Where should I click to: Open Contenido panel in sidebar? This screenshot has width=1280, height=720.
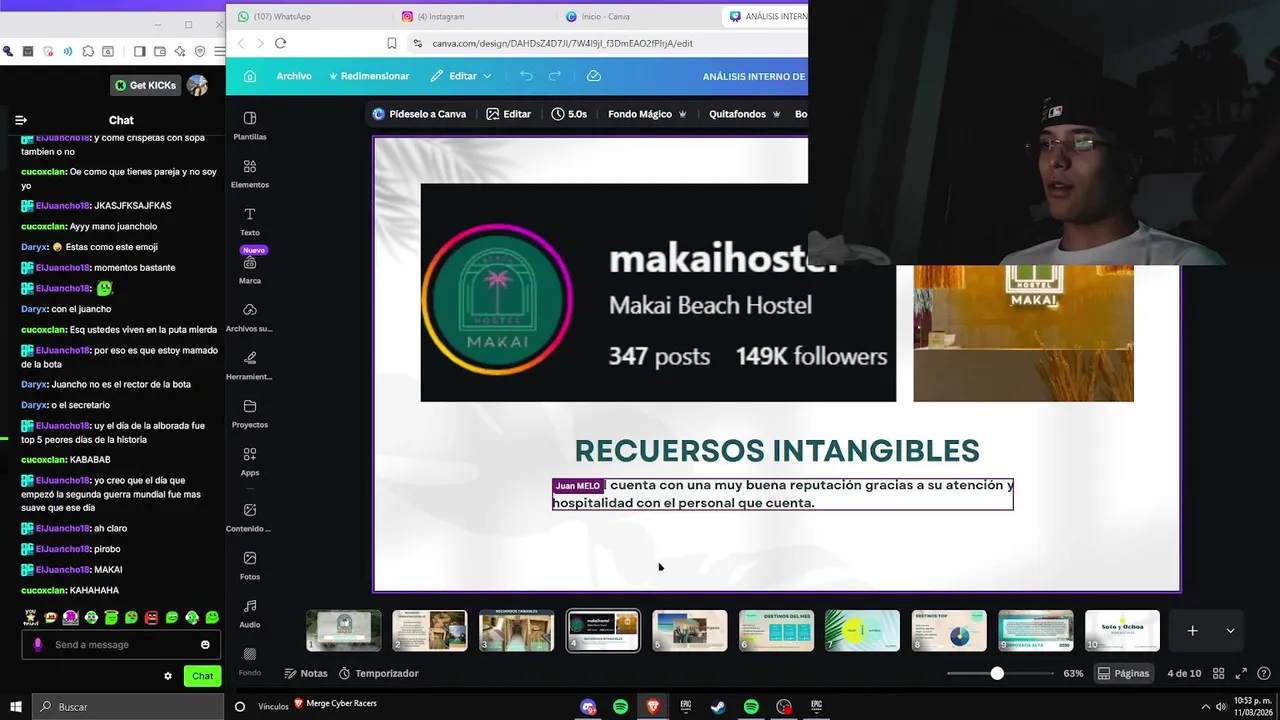(x=250, y=517)
